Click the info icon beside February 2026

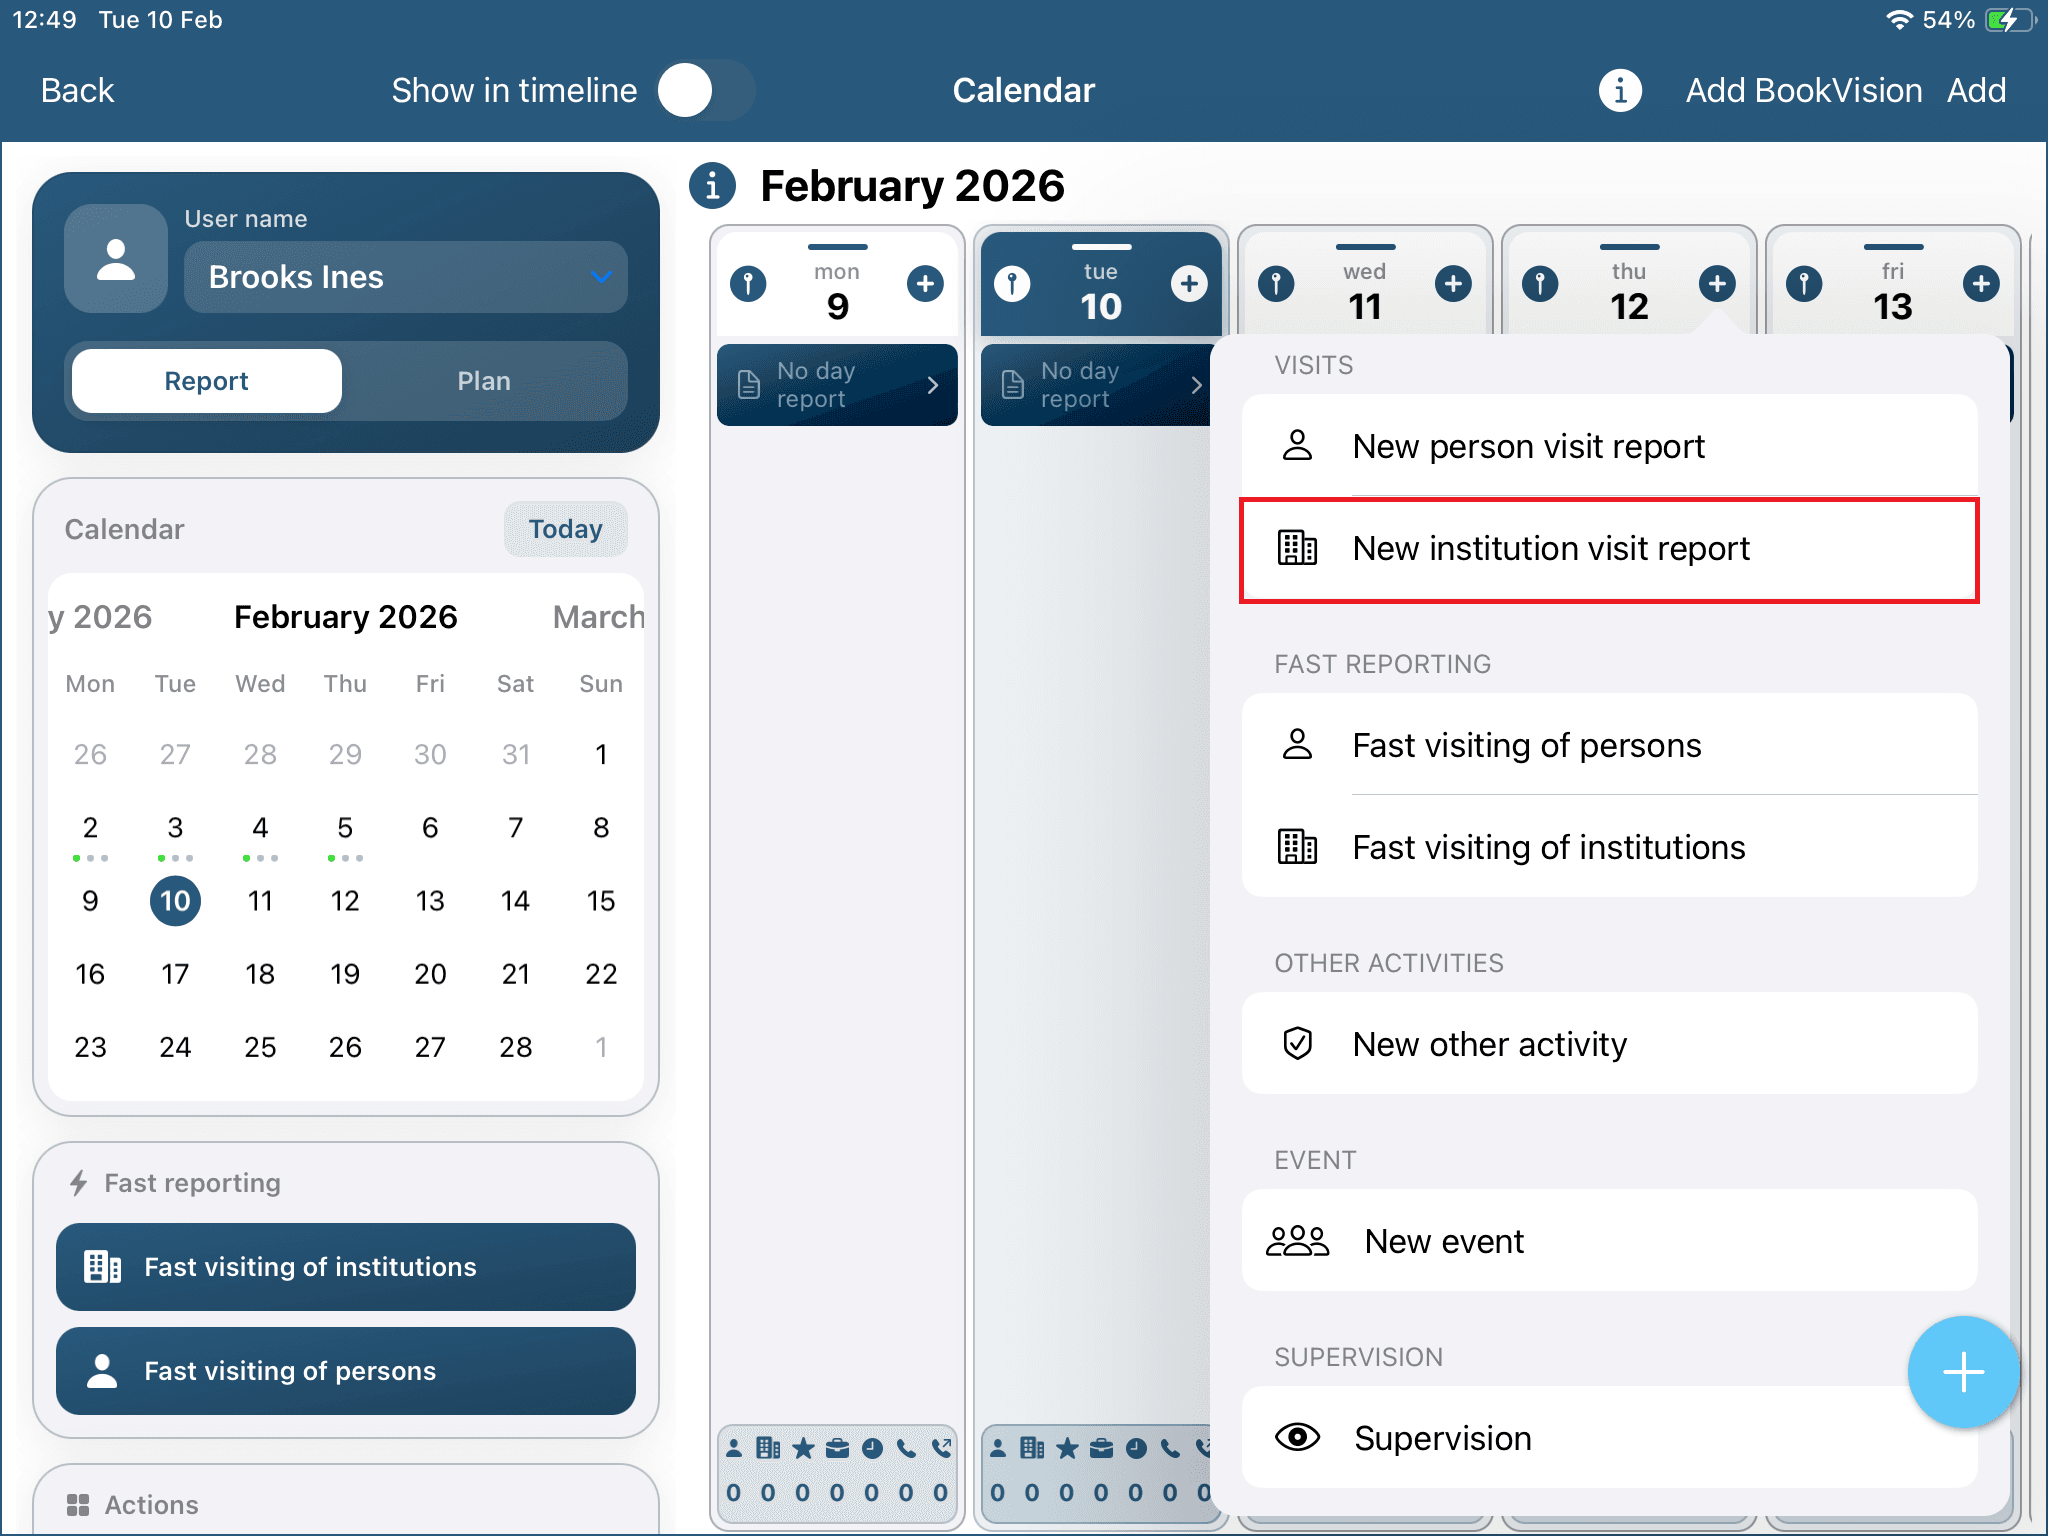pos(712,186)
